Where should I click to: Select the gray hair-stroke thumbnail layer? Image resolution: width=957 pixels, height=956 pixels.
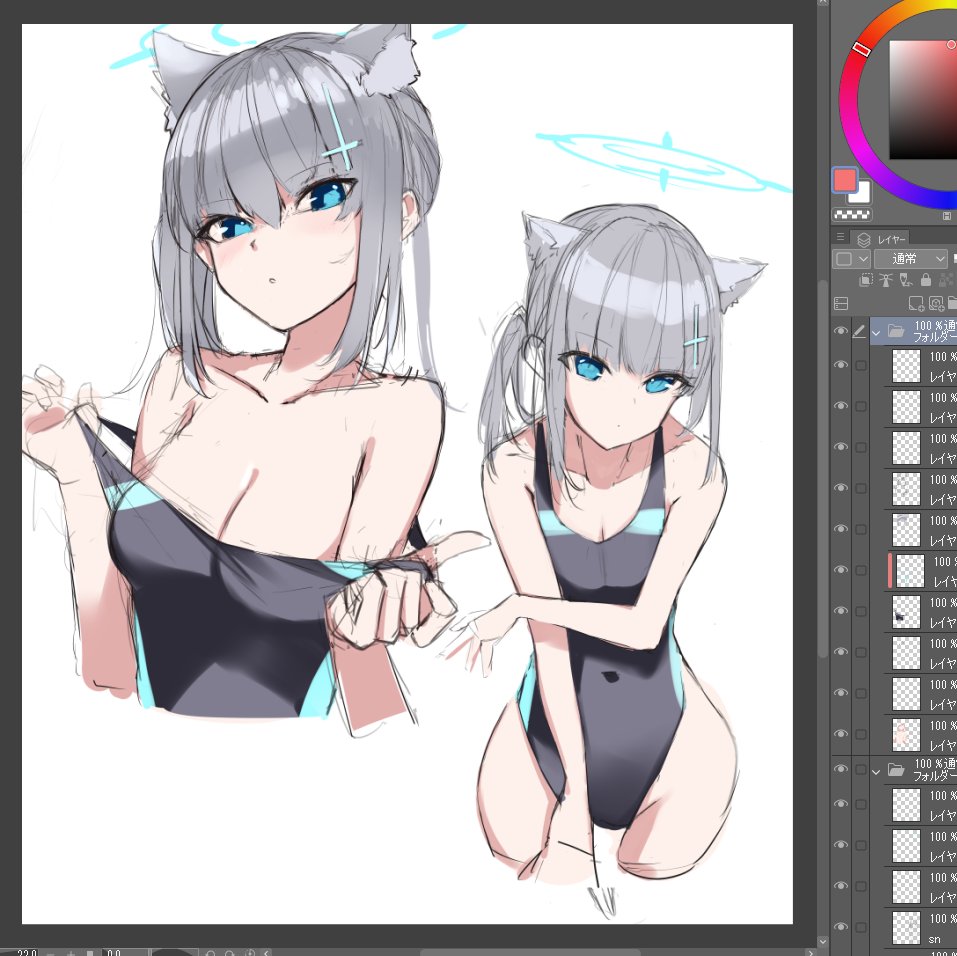906,529
